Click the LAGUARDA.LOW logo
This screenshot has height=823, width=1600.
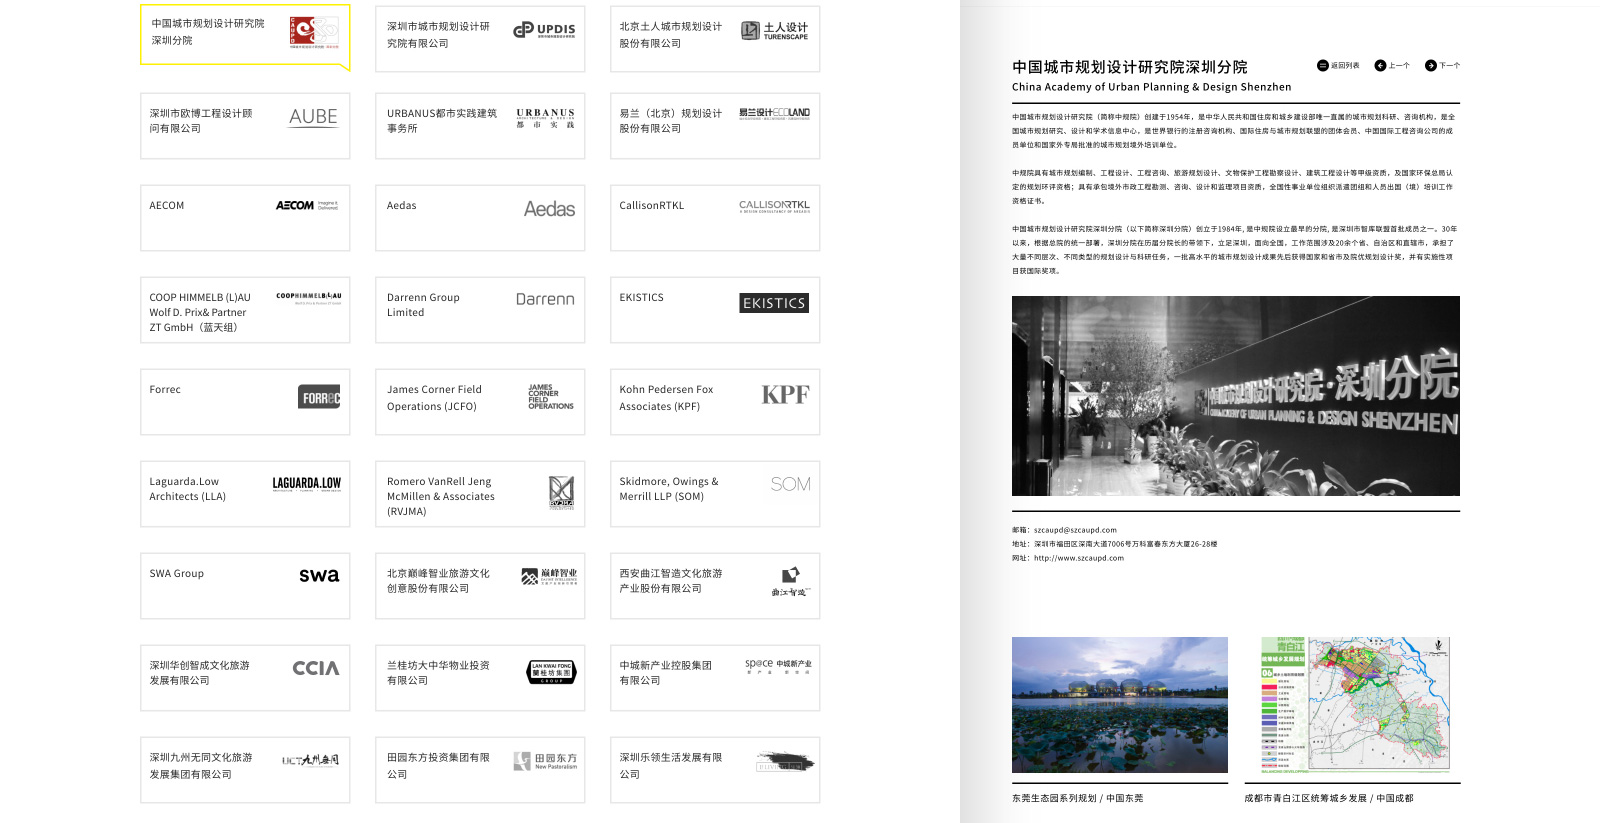pyautogui.click(x=306, y=484)
